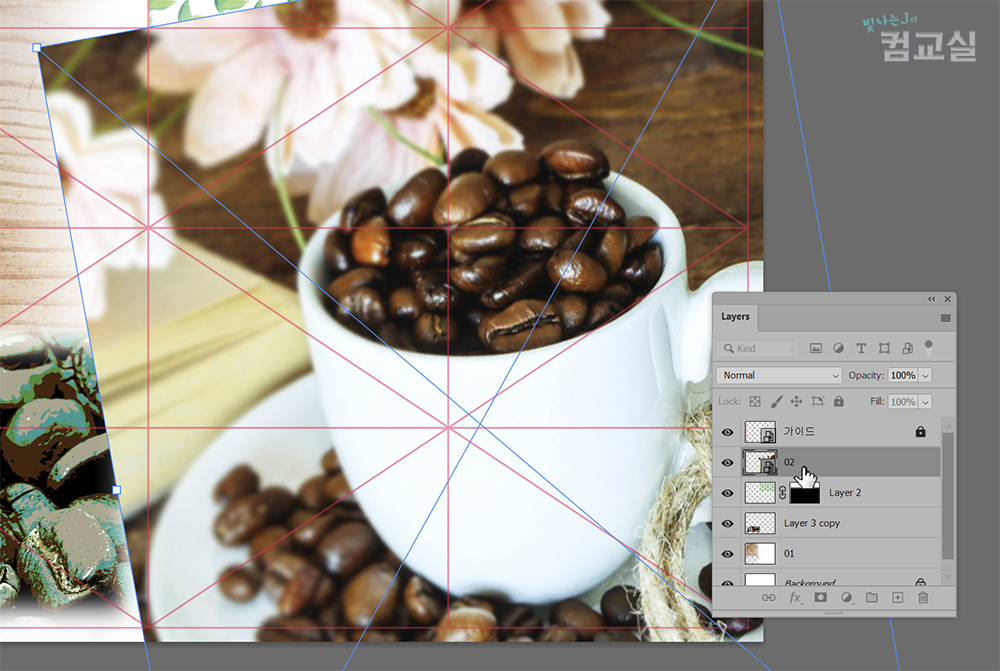Lock position move icon
Screen dimensions: 1000x671
click(797, 401)
